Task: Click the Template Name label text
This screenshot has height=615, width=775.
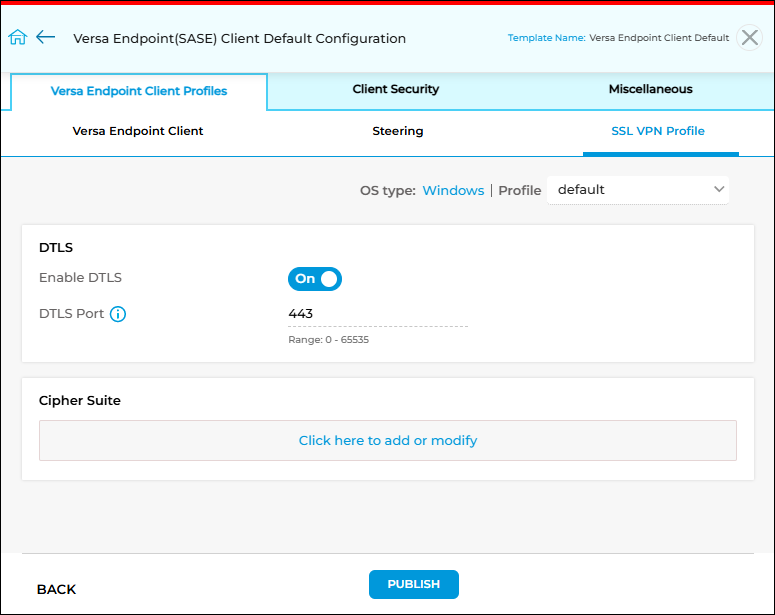Action: [547, 38]
